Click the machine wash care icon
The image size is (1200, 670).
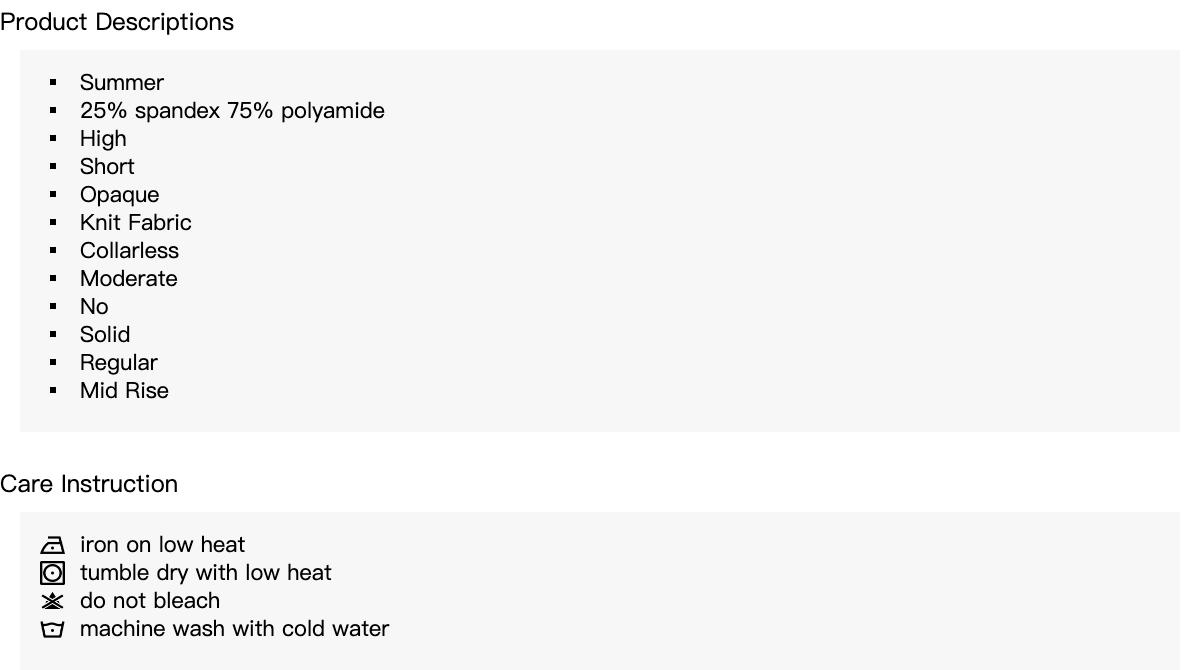(x=52, y=629)
